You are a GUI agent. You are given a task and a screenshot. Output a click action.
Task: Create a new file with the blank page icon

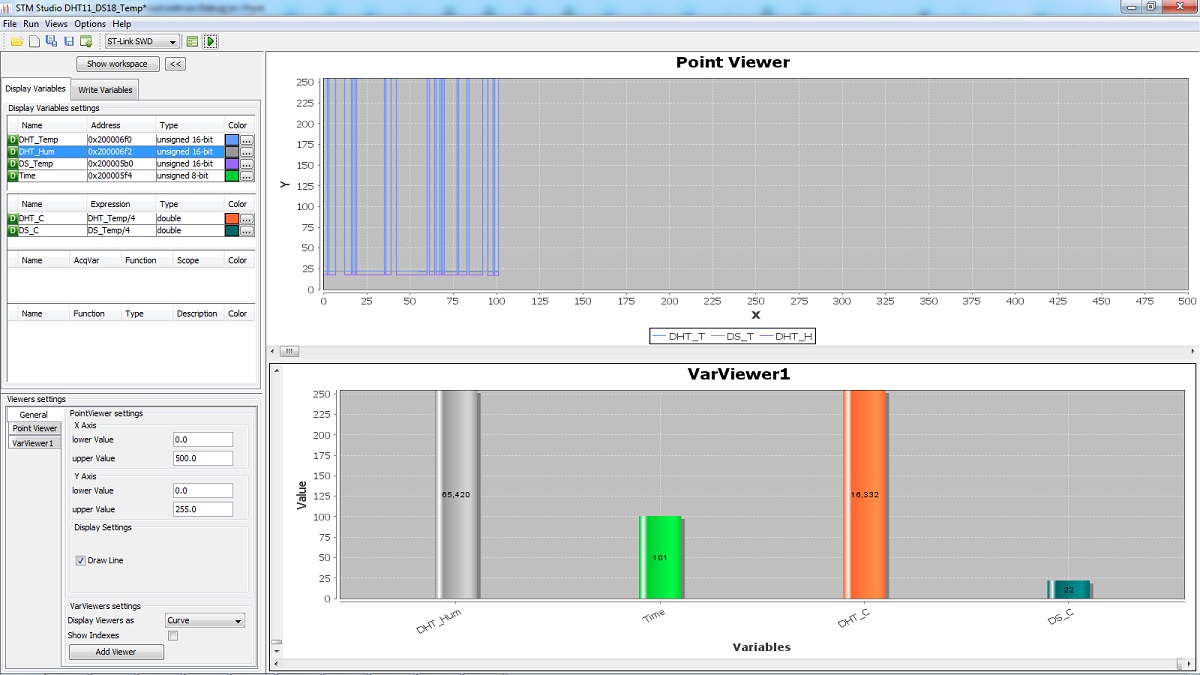click(34, 42)
